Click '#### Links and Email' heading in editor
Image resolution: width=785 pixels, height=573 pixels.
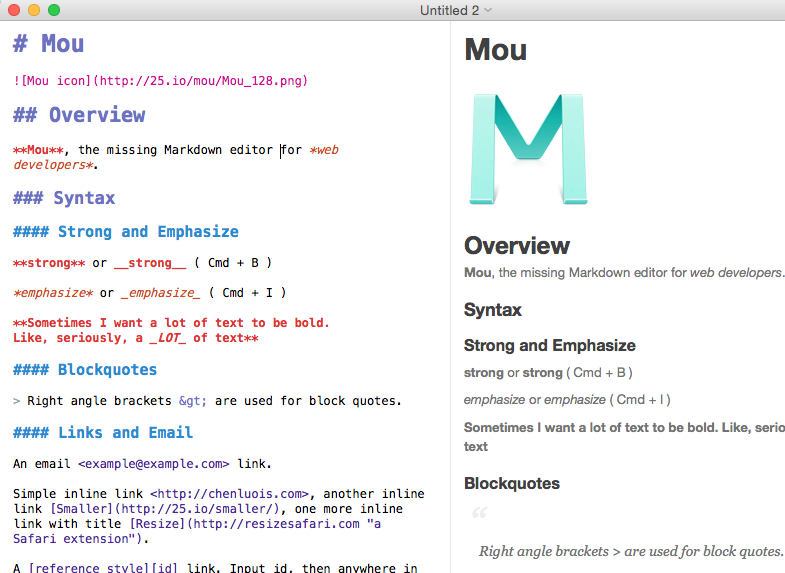[103, 432]
